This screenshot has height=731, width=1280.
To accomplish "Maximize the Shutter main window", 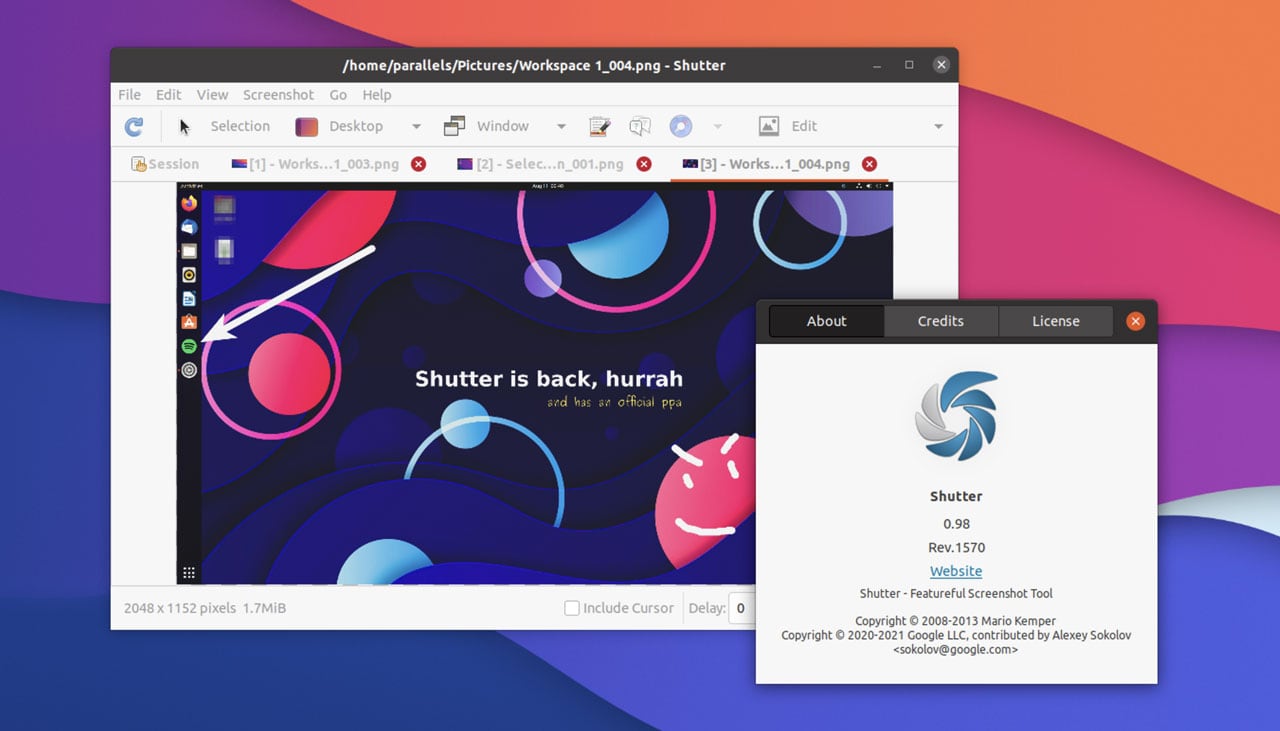I will pos(909,65).
